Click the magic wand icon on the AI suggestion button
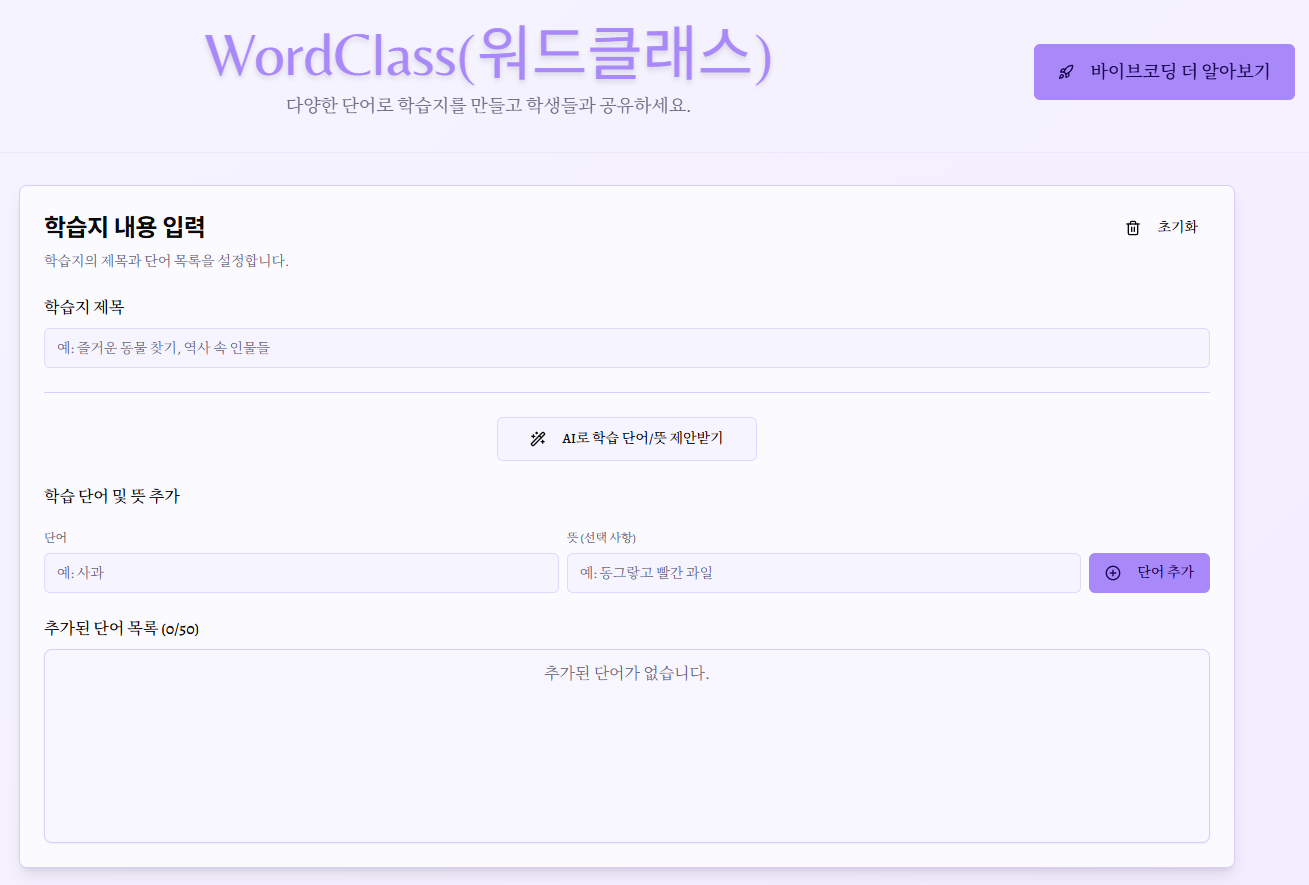This screenshot has width=1309, height=885. coord(536,438)
